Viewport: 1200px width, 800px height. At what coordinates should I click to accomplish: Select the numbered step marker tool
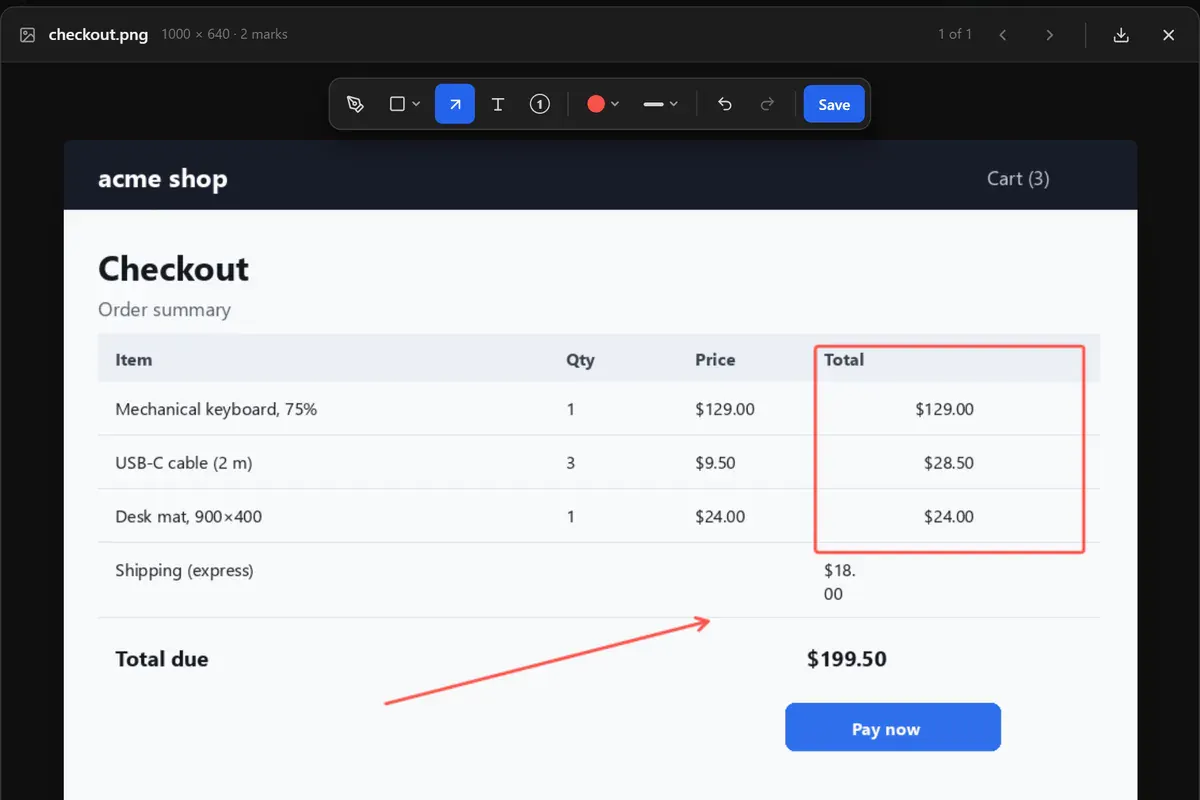coord(540,104)
